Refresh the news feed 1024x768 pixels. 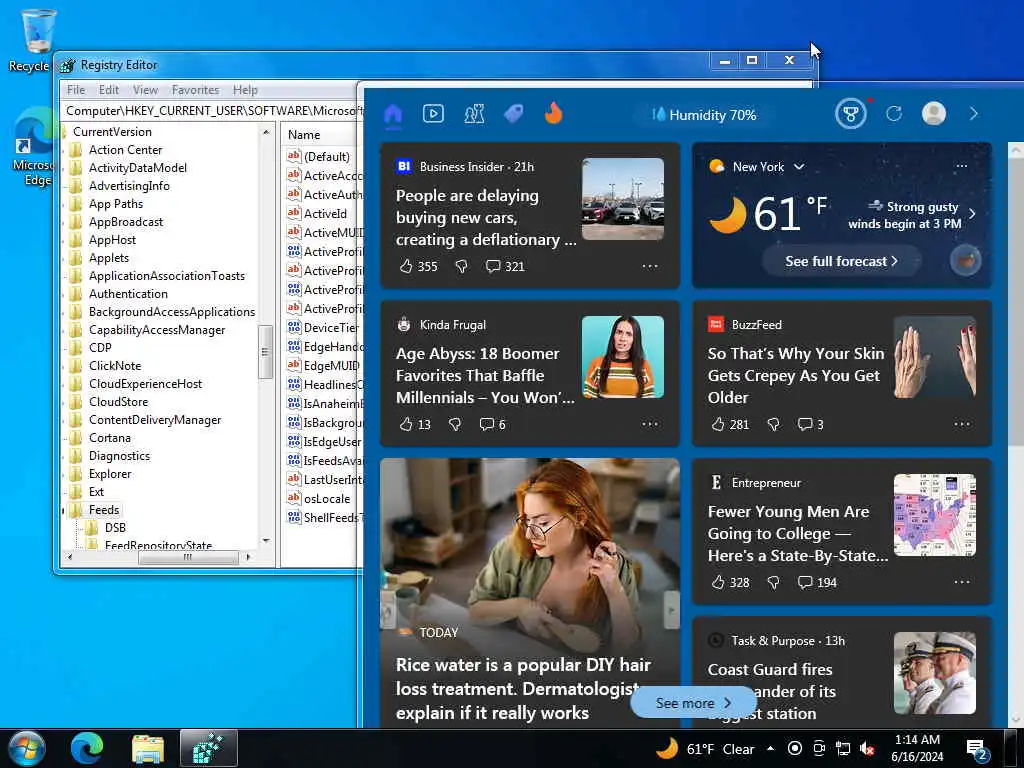pos(893,114)
